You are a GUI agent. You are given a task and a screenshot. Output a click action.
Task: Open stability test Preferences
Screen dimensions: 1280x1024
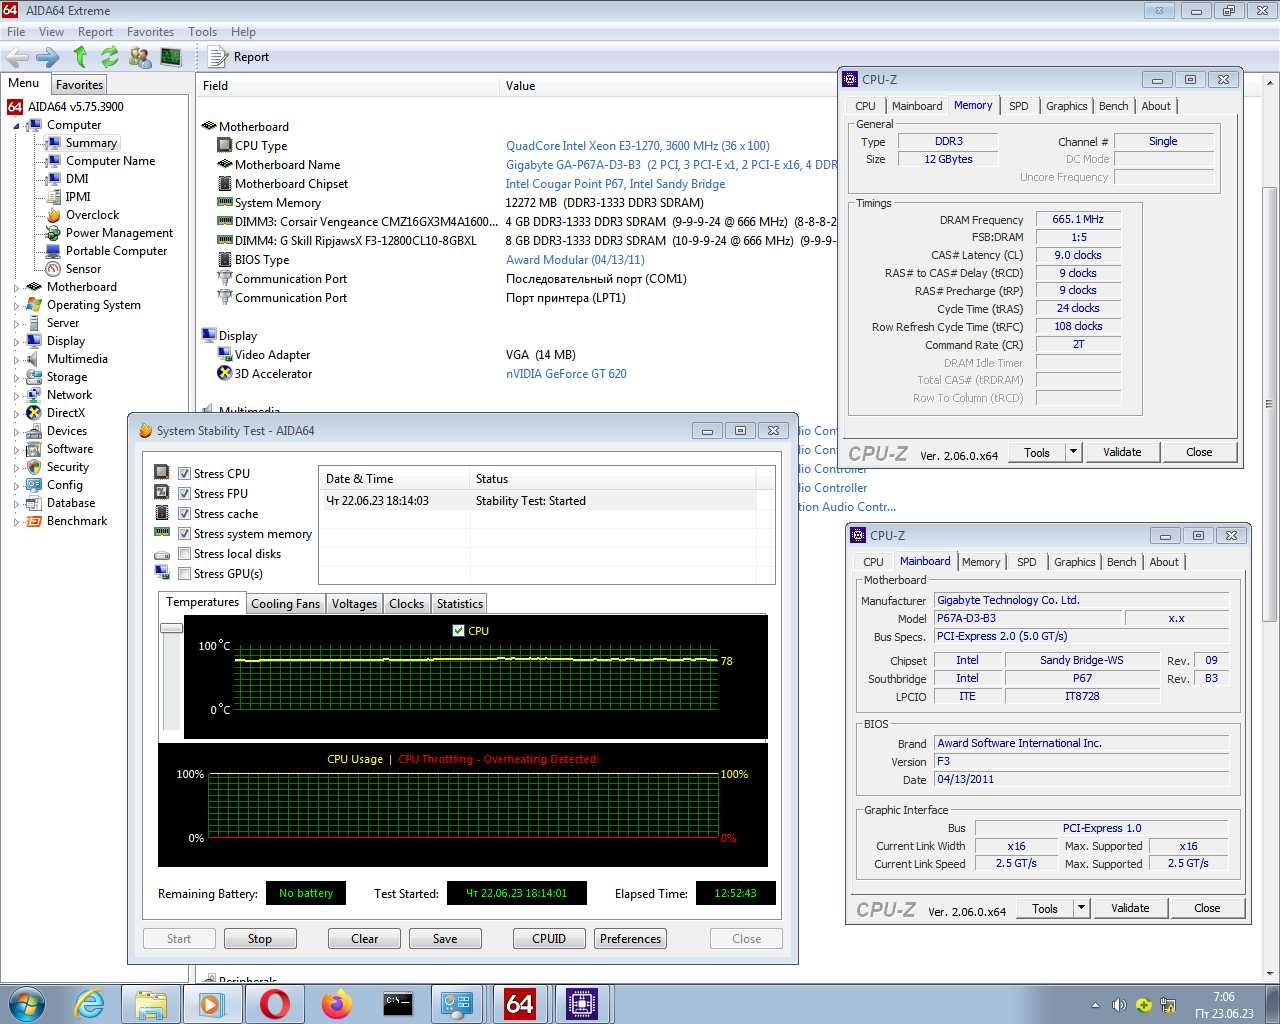[x=630, y=939]
